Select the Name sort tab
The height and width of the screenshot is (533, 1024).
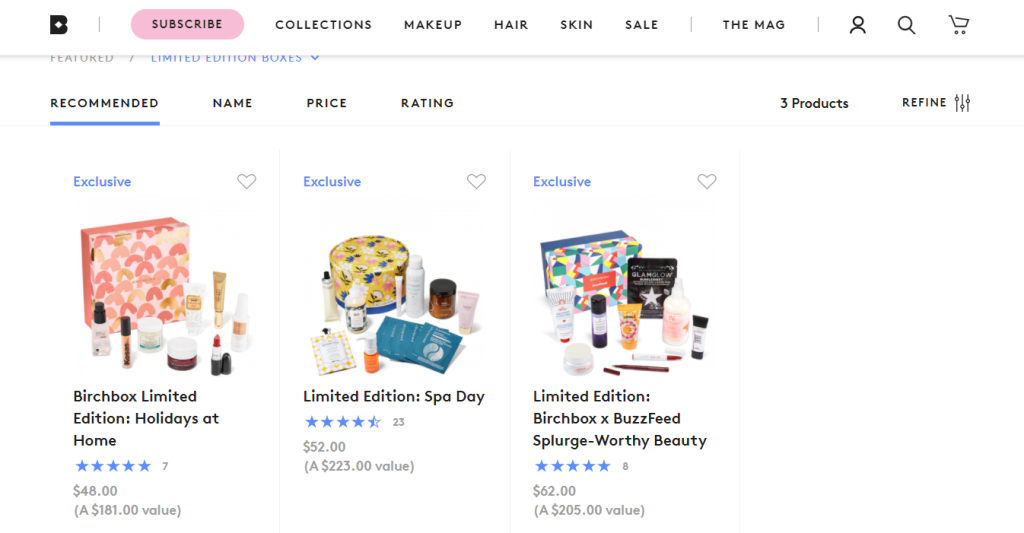(232, 103)
